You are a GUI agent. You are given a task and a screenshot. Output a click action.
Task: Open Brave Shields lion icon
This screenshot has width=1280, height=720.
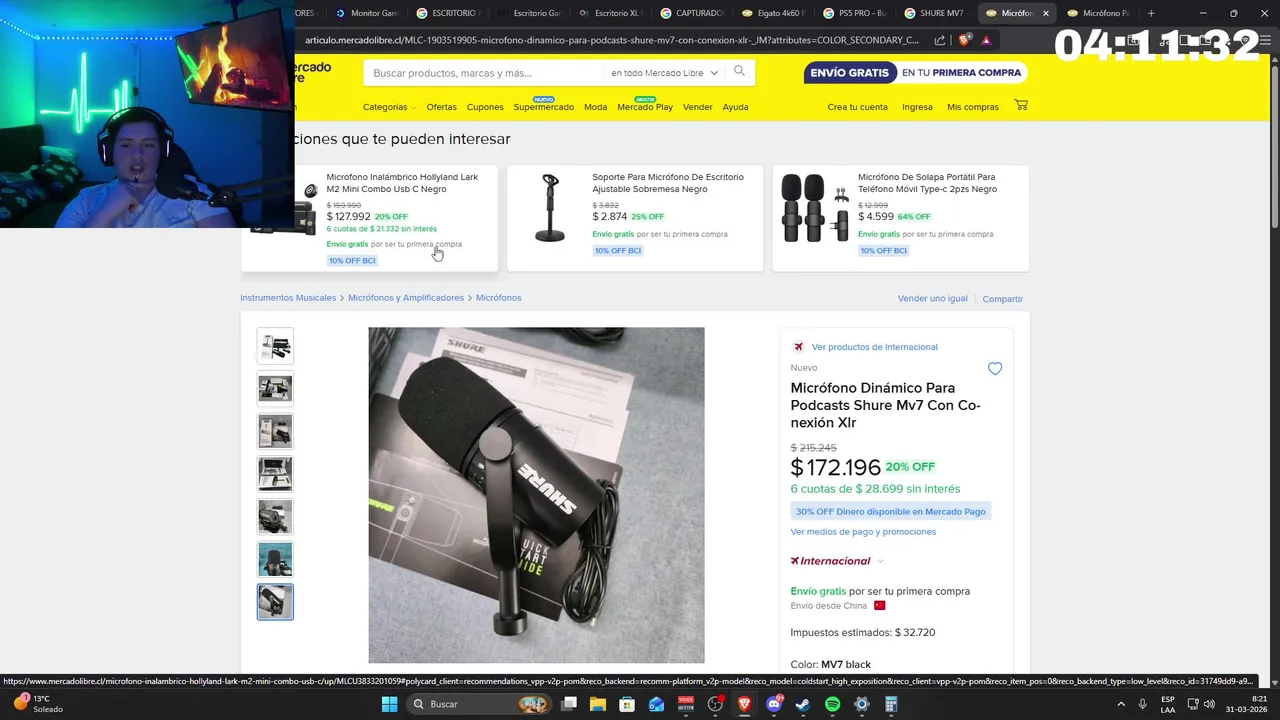click(x=964, y=40)
